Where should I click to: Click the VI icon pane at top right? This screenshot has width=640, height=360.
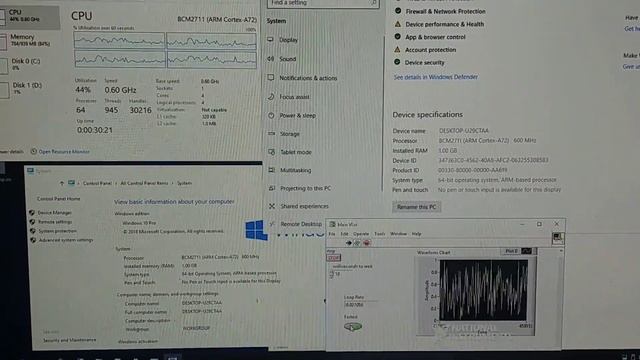tap(558, 238)
